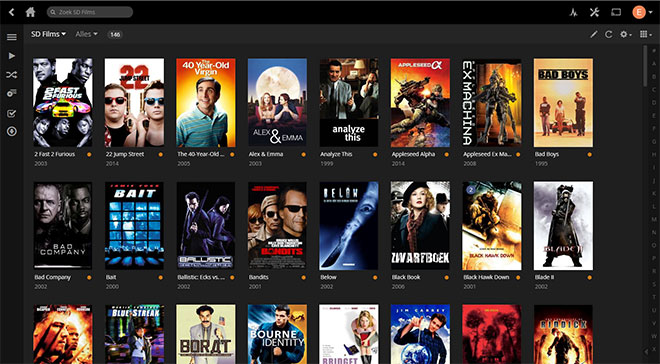Go back with the arrow icon
The height and width of the screenshot is (364, 660).
tap(11, 12)
